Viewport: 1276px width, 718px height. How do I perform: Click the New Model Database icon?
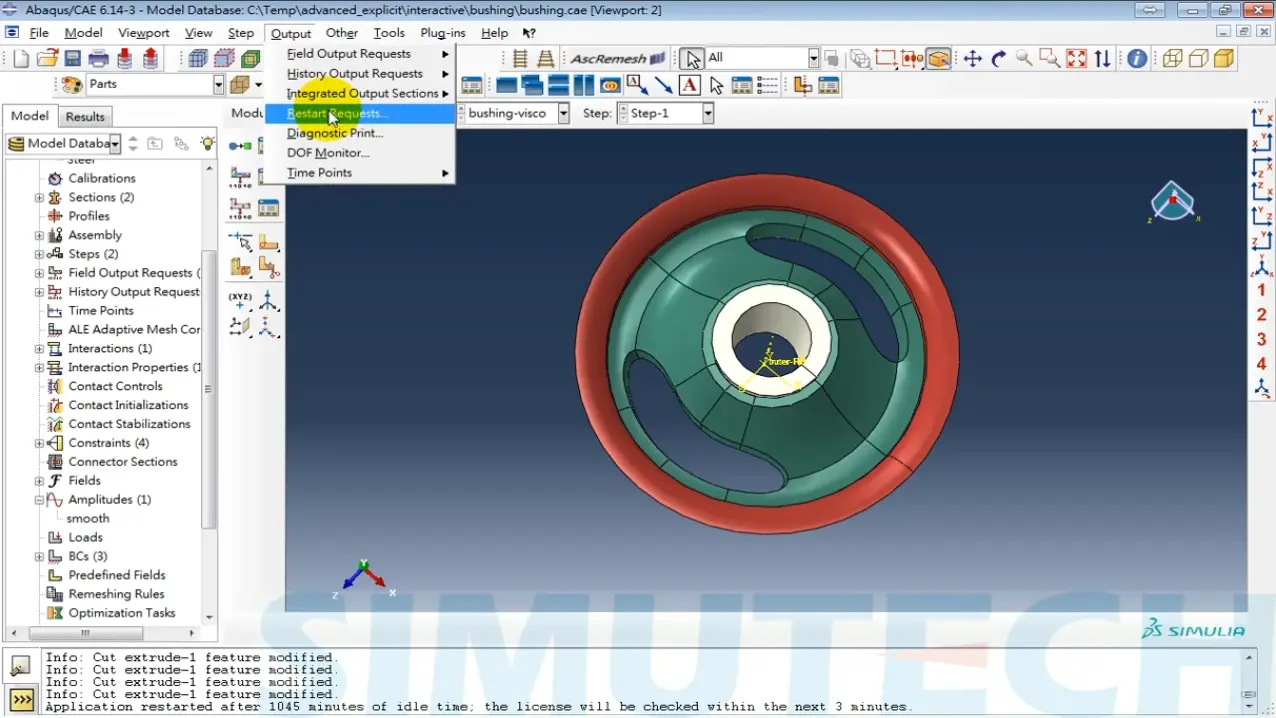[x=21, y=59]
